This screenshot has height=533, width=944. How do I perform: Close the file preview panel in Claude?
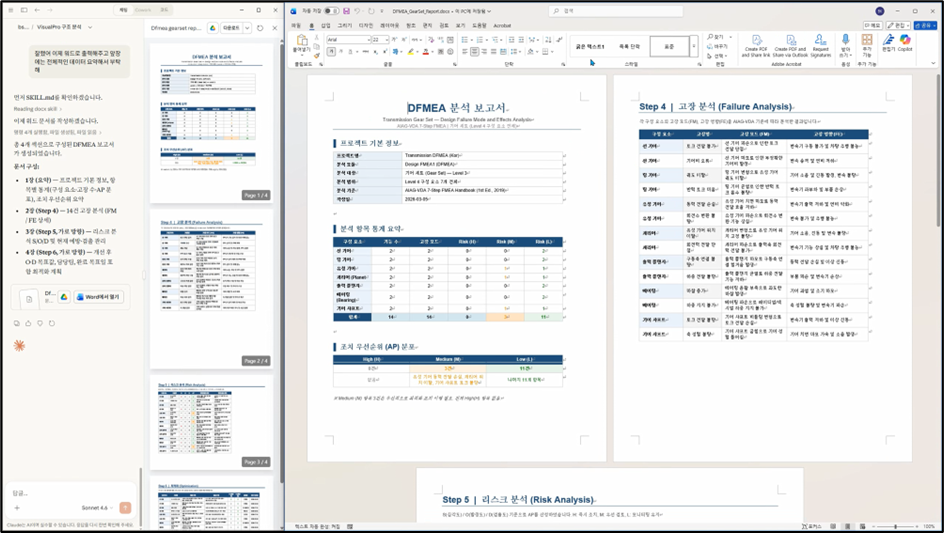pyautogui.click(x=275, y=28)
